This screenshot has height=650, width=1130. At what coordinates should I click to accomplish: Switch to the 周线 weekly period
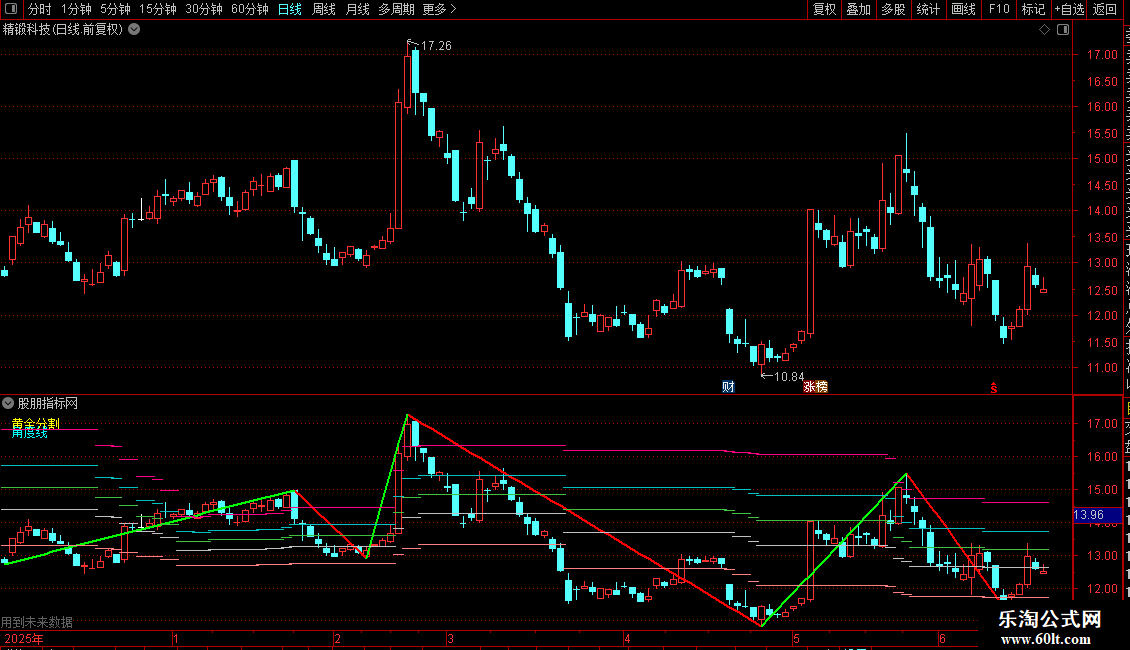pyautogui.click(x=324, y=9)
